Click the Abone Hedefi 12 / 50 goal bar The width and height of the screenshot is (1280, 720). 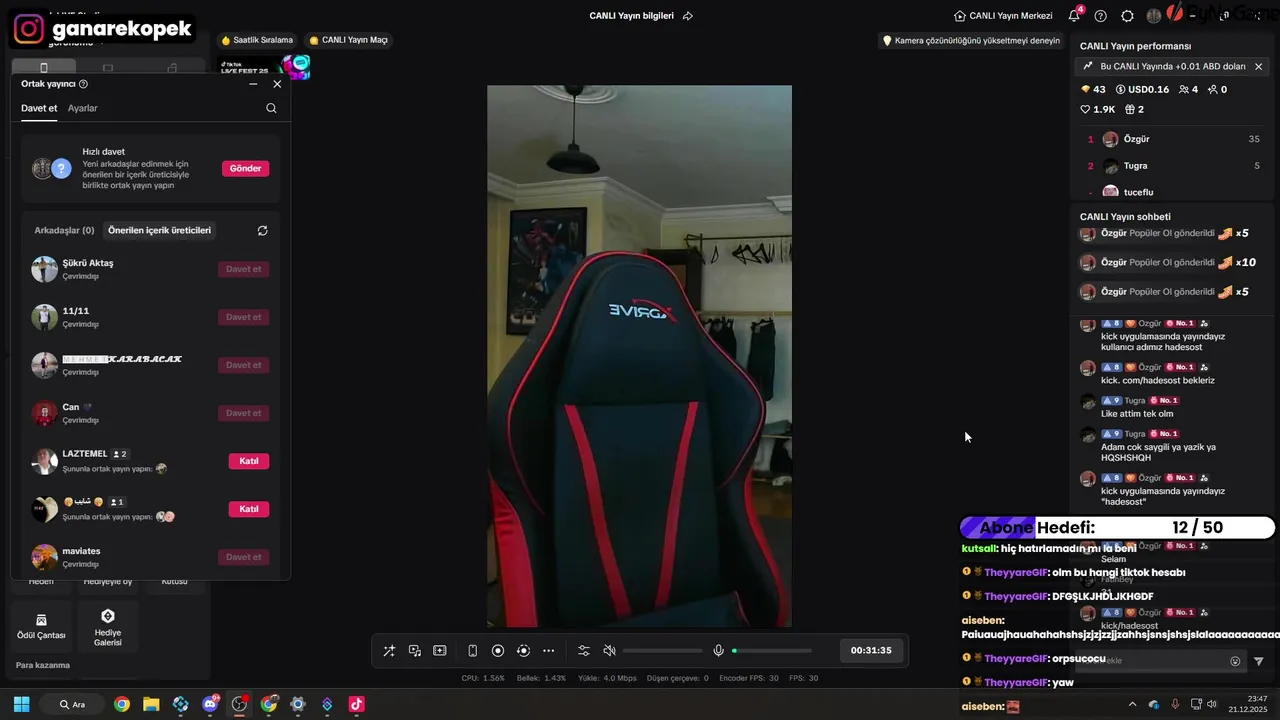coord(1117,527)
